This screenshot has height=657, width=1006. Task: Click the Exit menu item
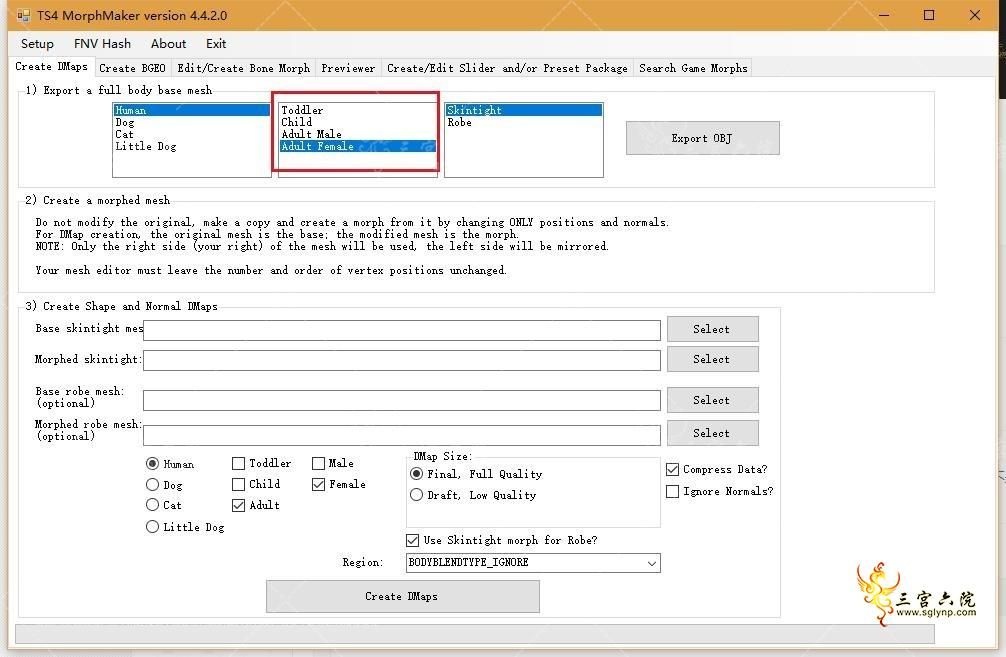(x=216, y=44)
